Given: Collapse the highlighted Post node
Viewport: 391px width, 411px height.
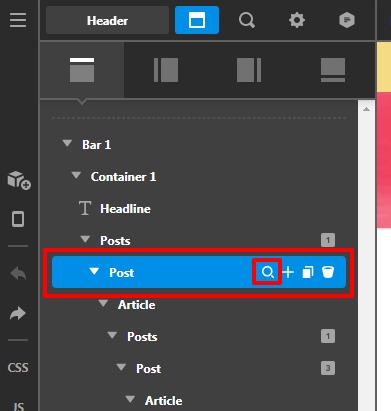Looking at the screenshot, I should [94, 271].
